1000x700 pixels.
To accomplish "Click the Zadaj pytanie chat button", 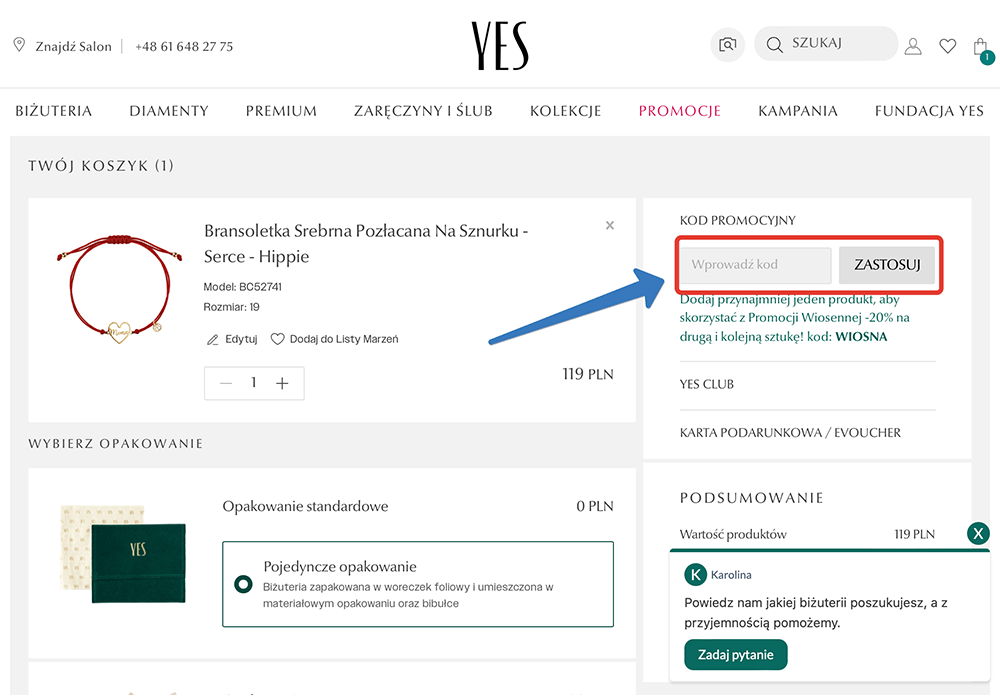I will [736, 655].
